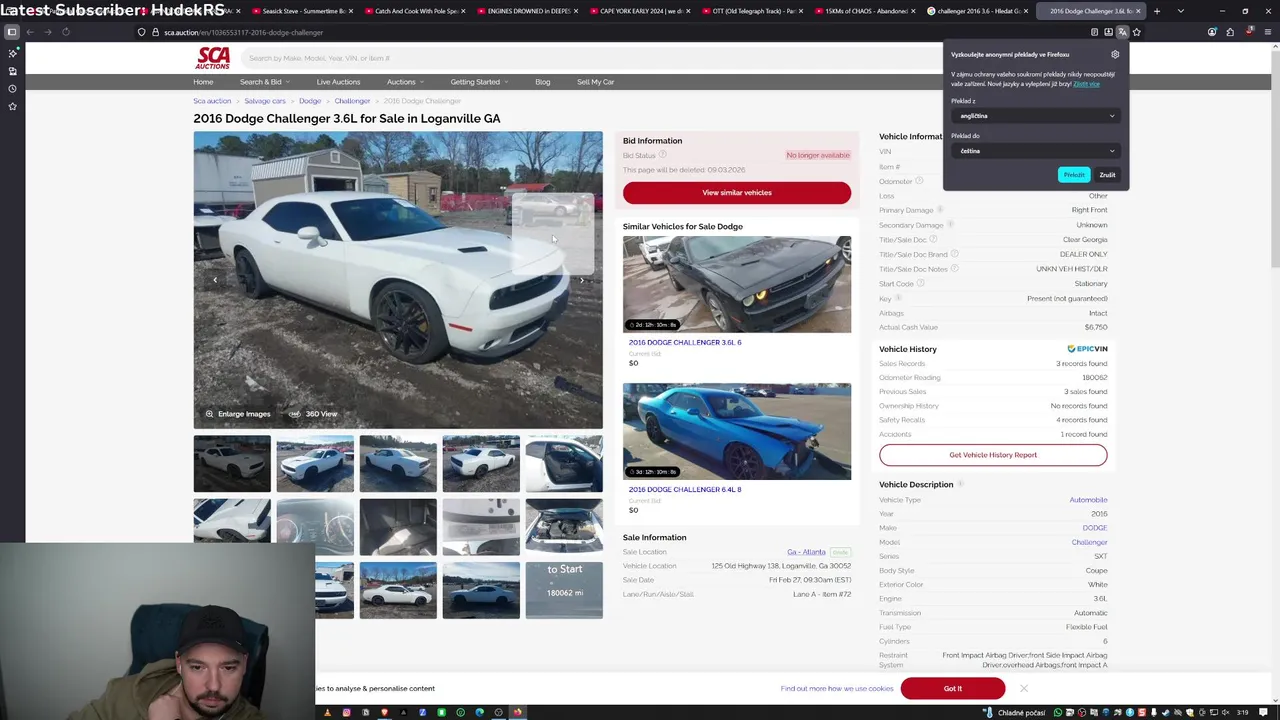
Task: Dismiss cookie banner with X icon
Action: click(1023, 688)
